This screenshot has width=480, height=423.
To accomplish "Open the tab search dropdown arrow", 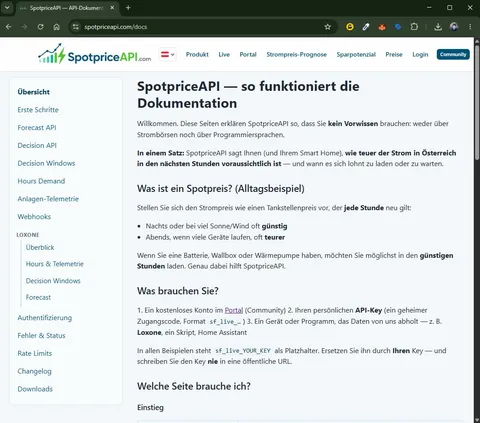I will (x=7, y=8).
